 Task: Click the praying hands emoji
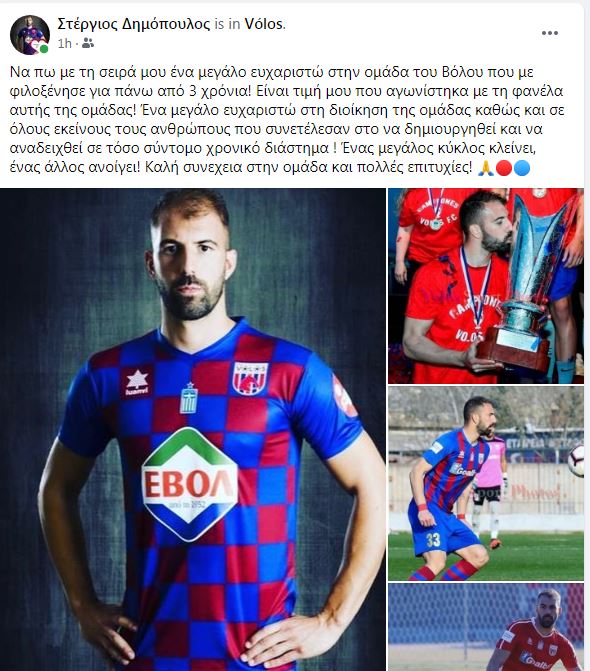[486, 168]
